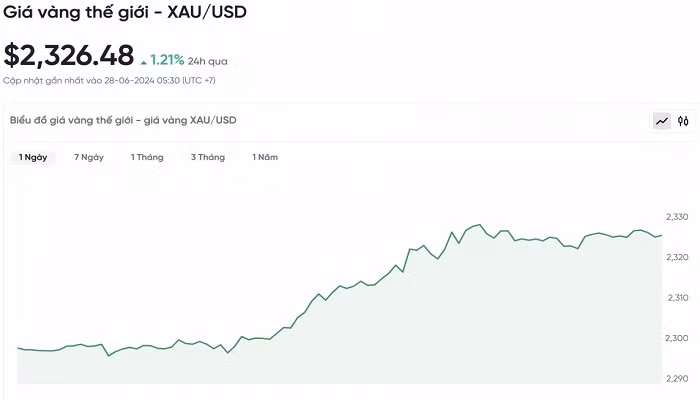Click the highest peak of the price line
Image resolution: width=700 pixels, height=400 pixels.
[479, 225]
